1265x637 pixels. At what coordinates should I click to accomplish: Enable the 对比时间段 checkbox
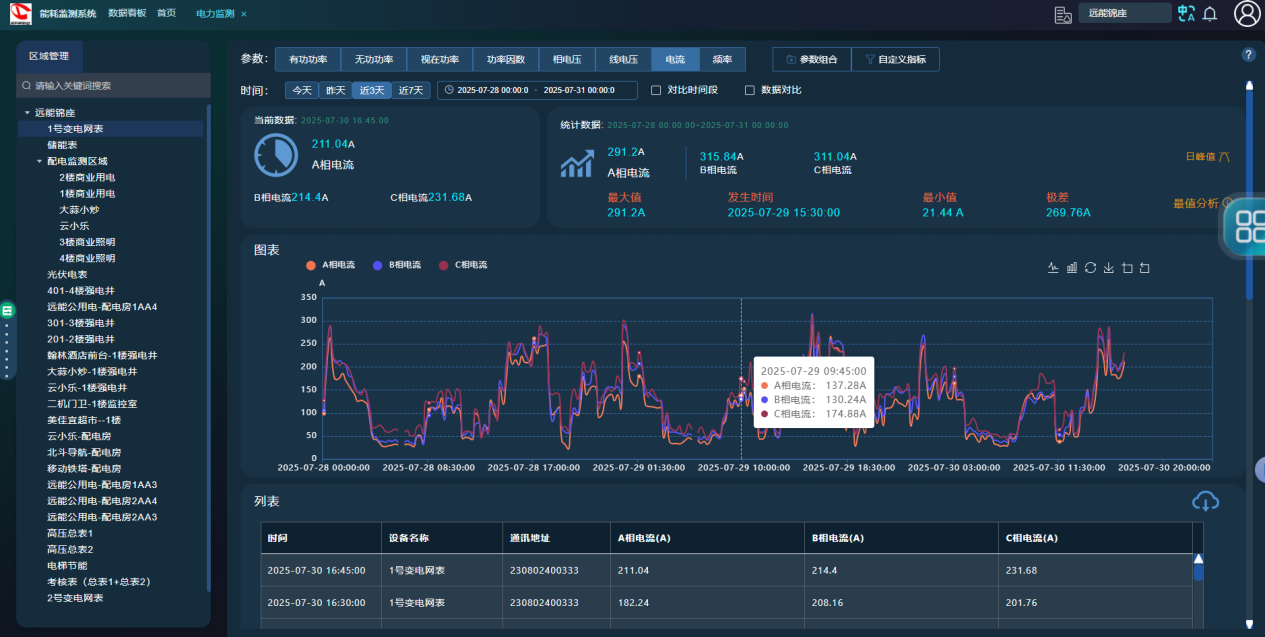click(x=656, y=90)
